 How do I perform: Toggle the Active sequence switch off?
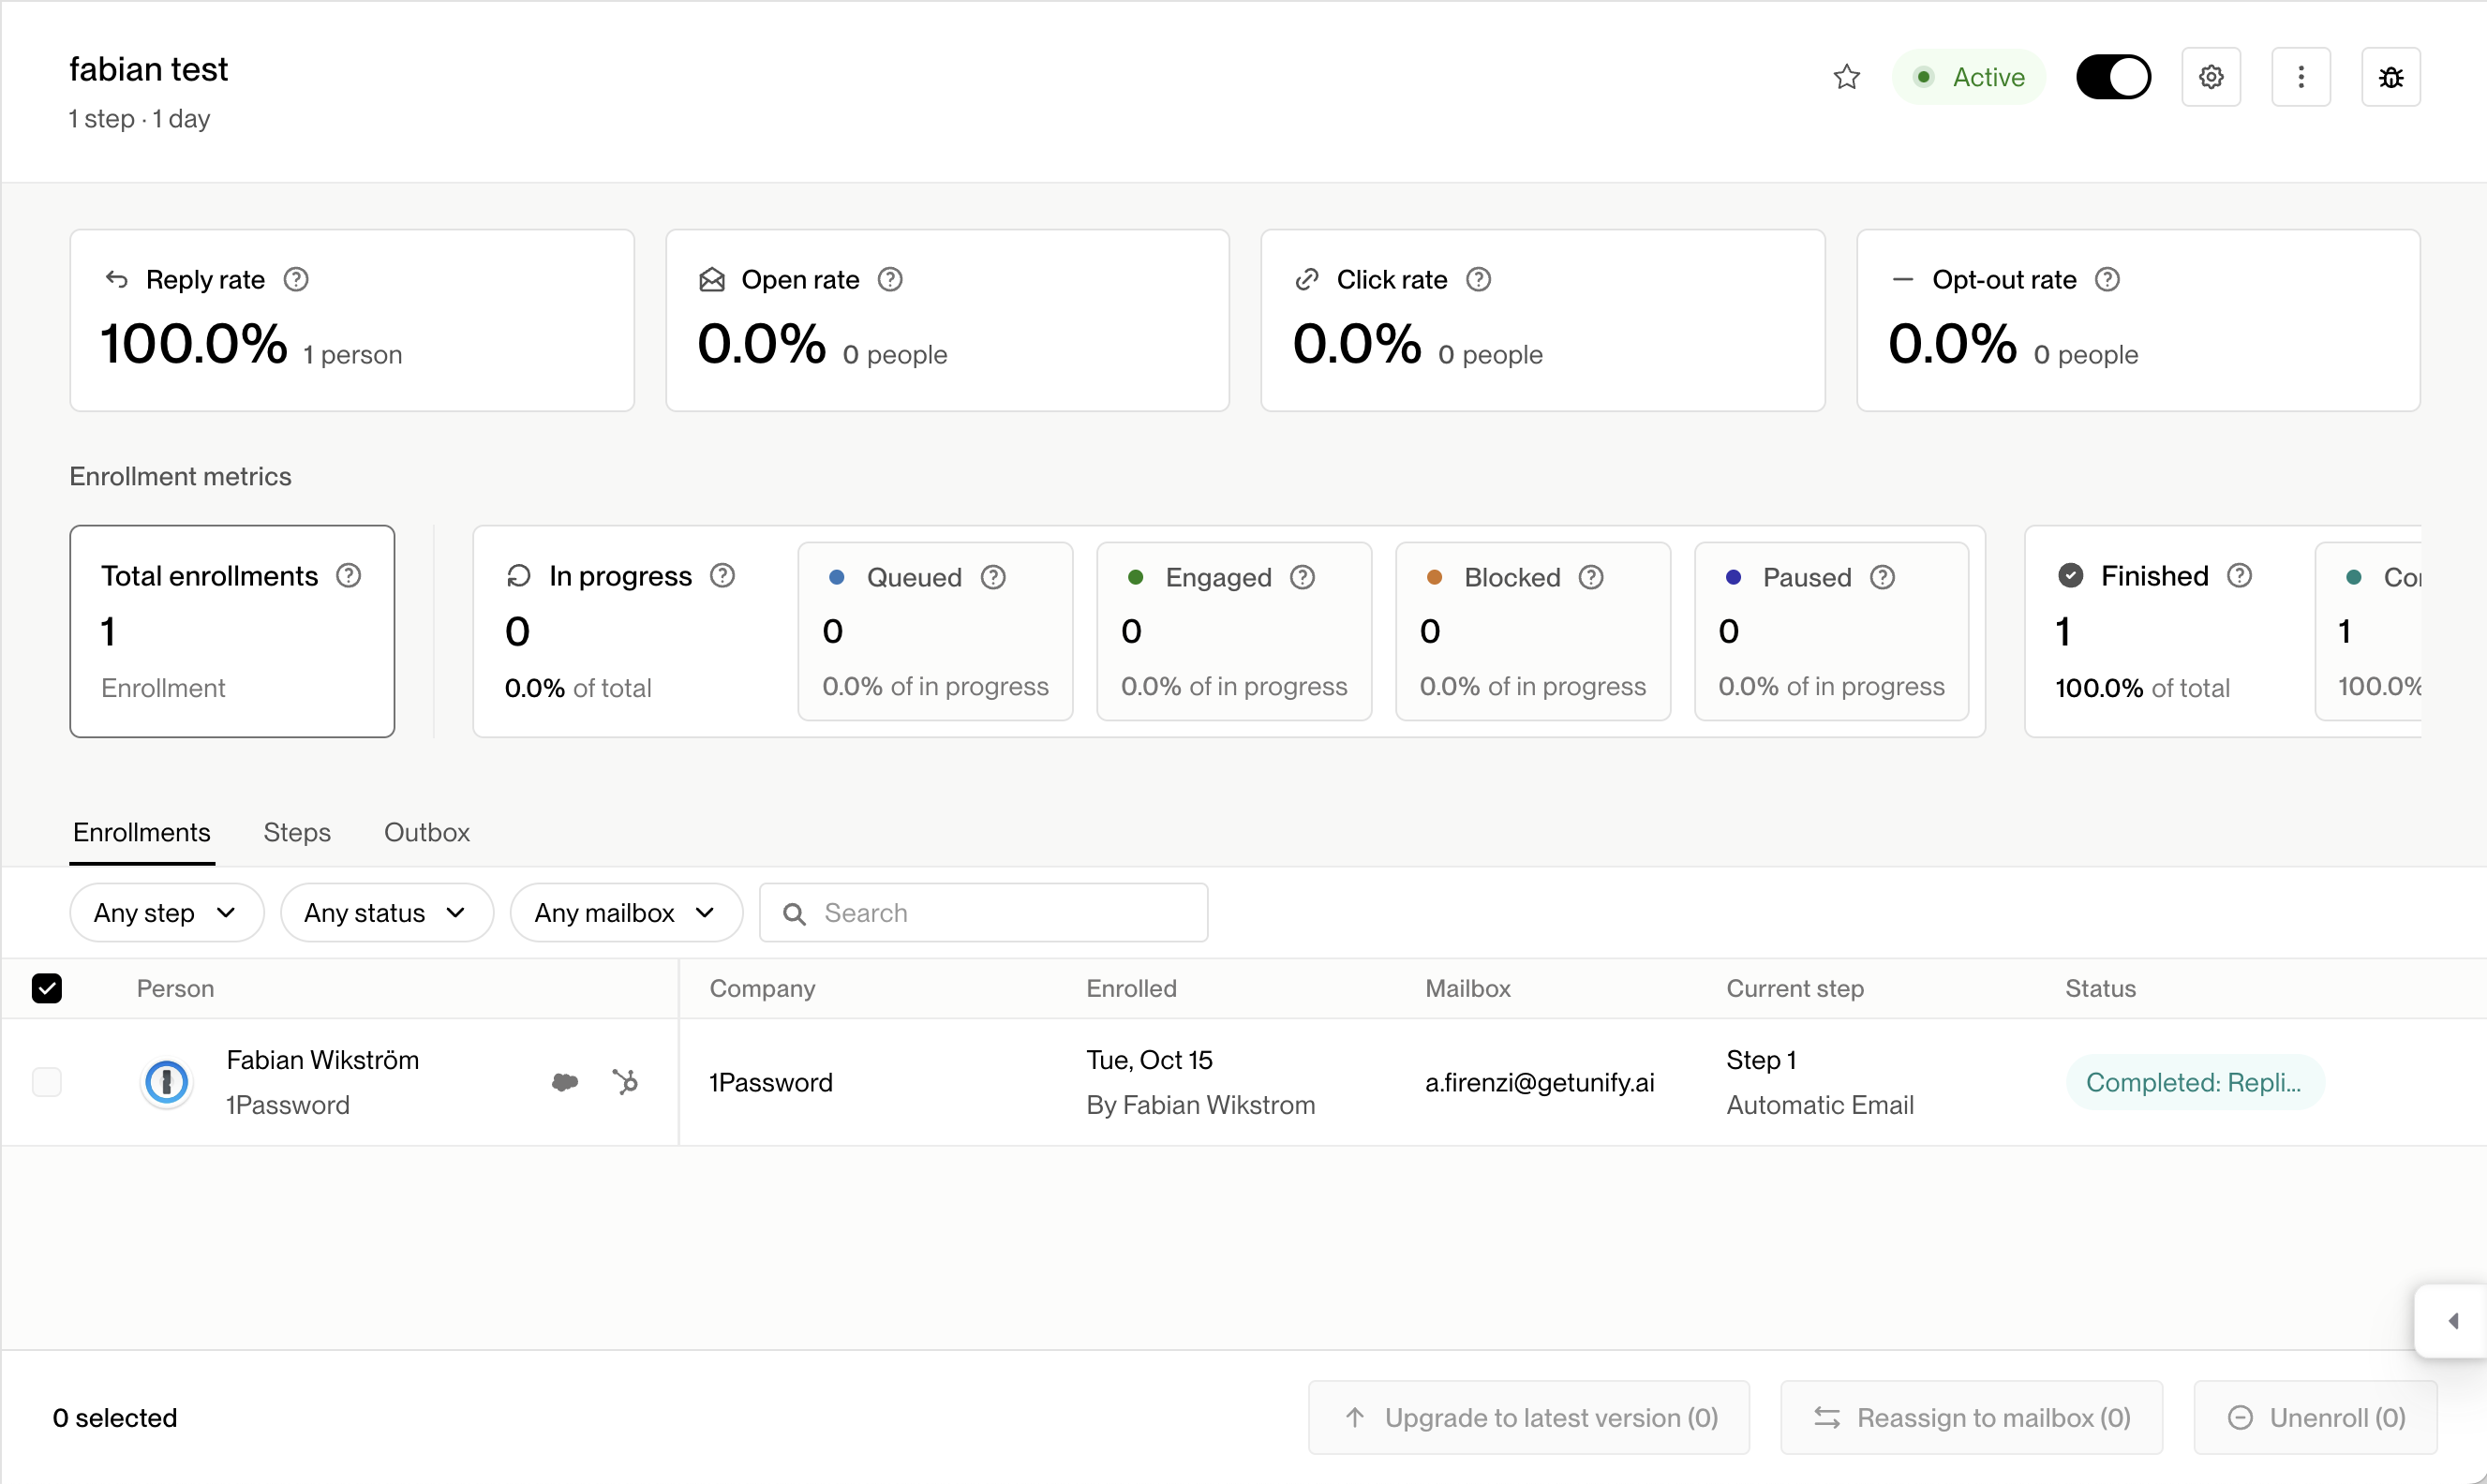click(x=2113, y=77)
